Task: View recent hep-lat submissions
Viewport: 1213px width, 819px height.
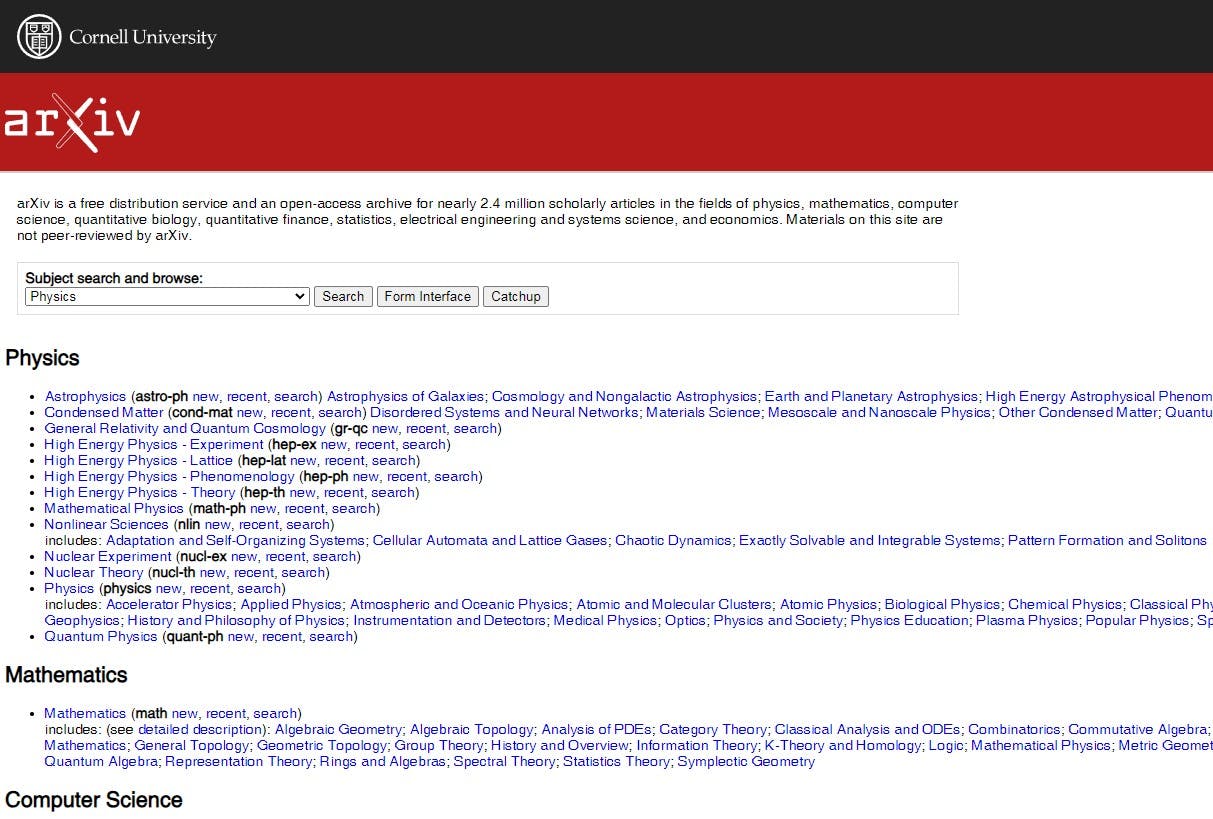Action: (345, 461)
